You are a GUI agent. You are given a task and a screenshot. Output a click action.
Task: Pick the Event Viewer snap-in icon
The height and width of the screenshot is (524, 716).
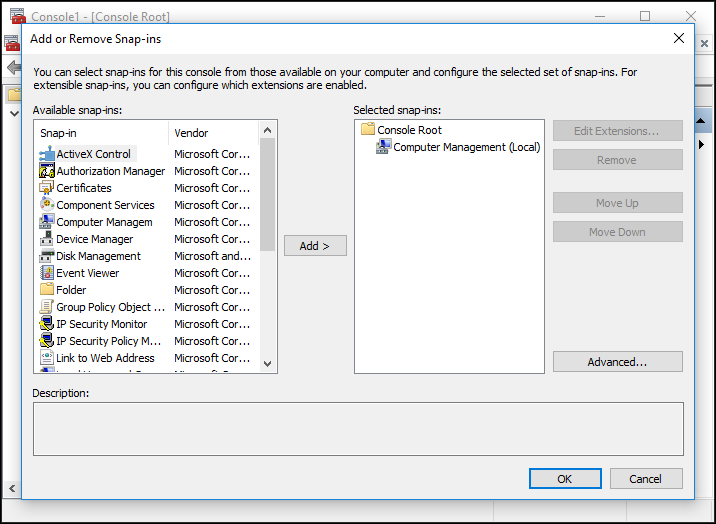(x=47, y=273)
